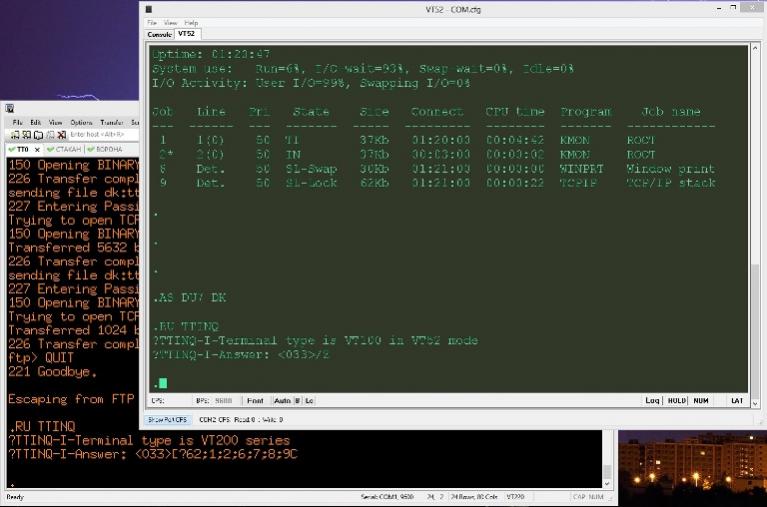Screen dimensions: 767x507
Task: Open File menu in VT52 window
Action: pos(152,22)
